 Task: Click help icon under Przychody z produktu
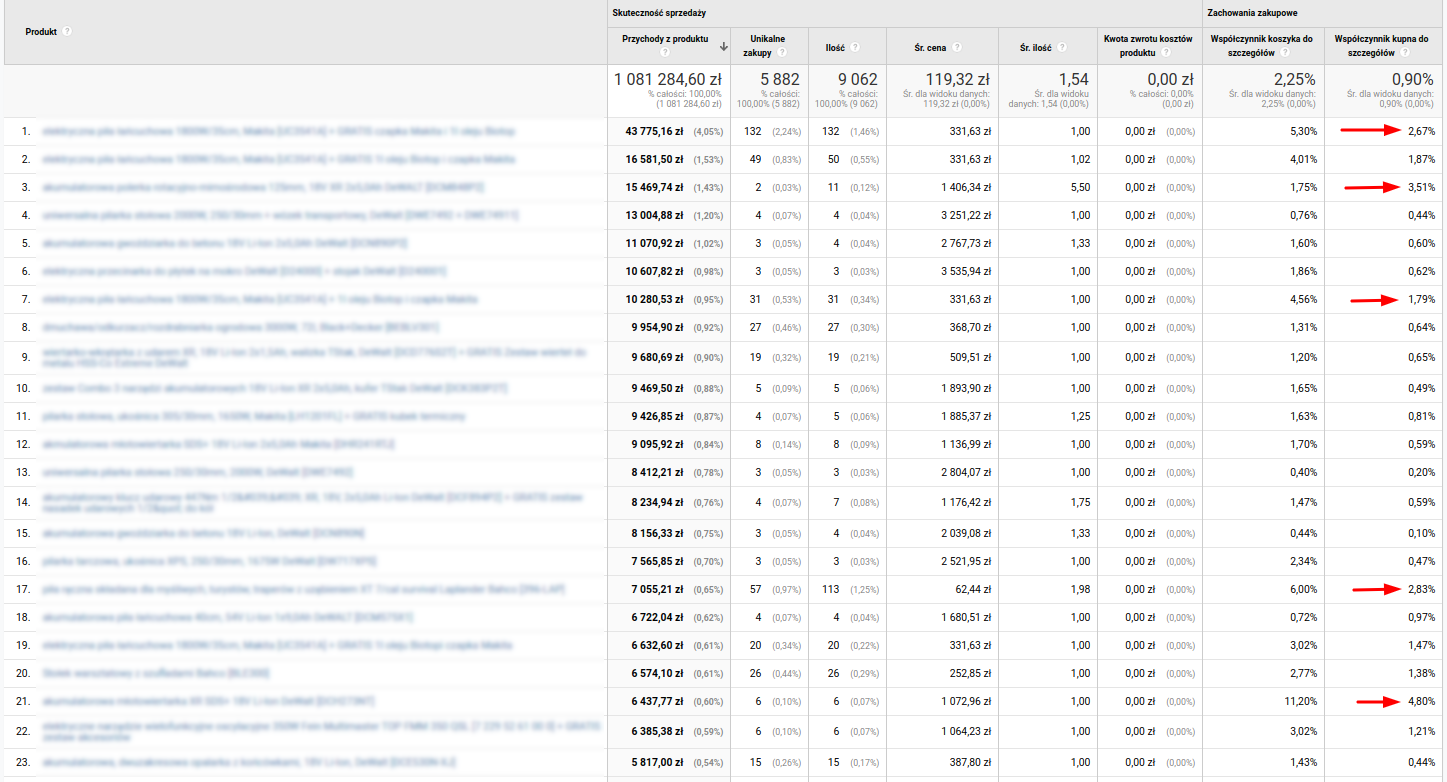665,52
